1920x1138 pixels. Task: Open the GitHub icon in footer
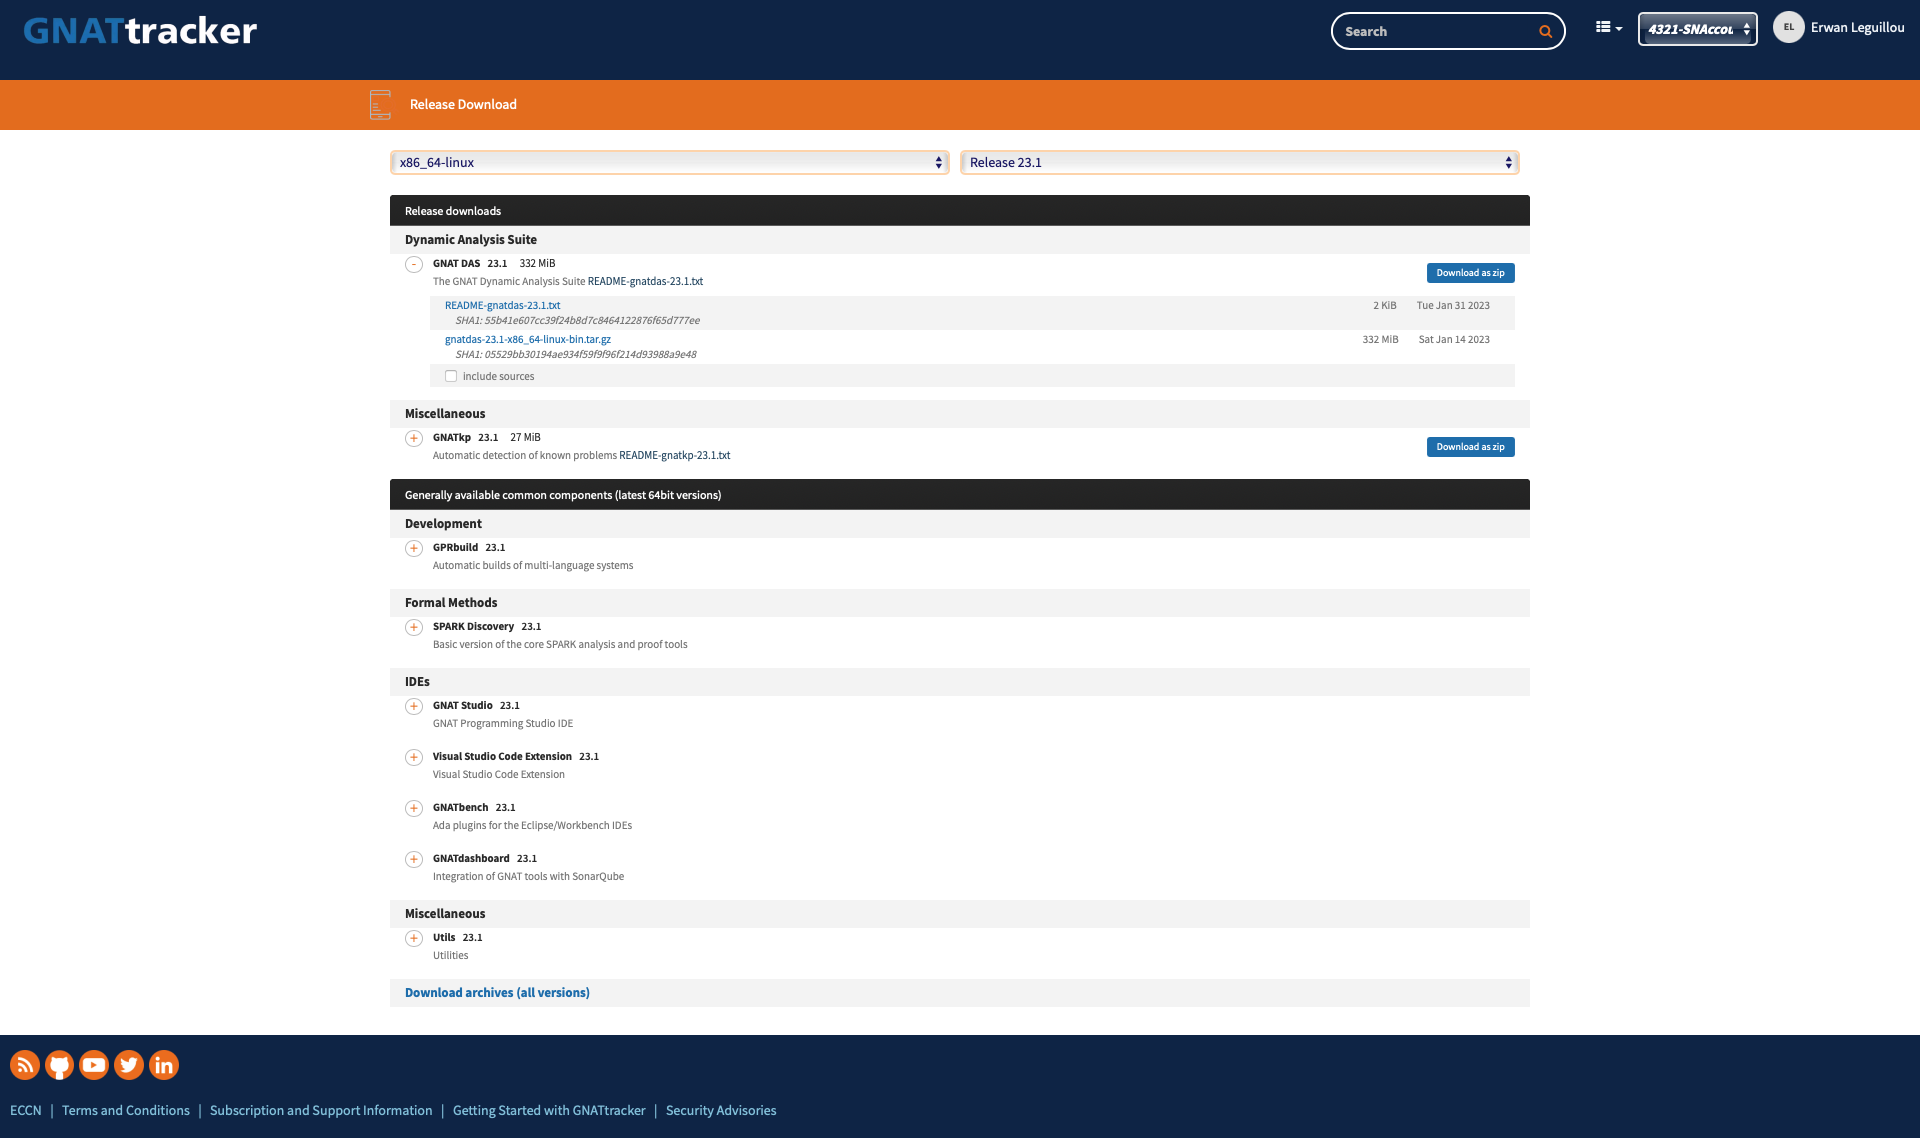point(59,1065)
